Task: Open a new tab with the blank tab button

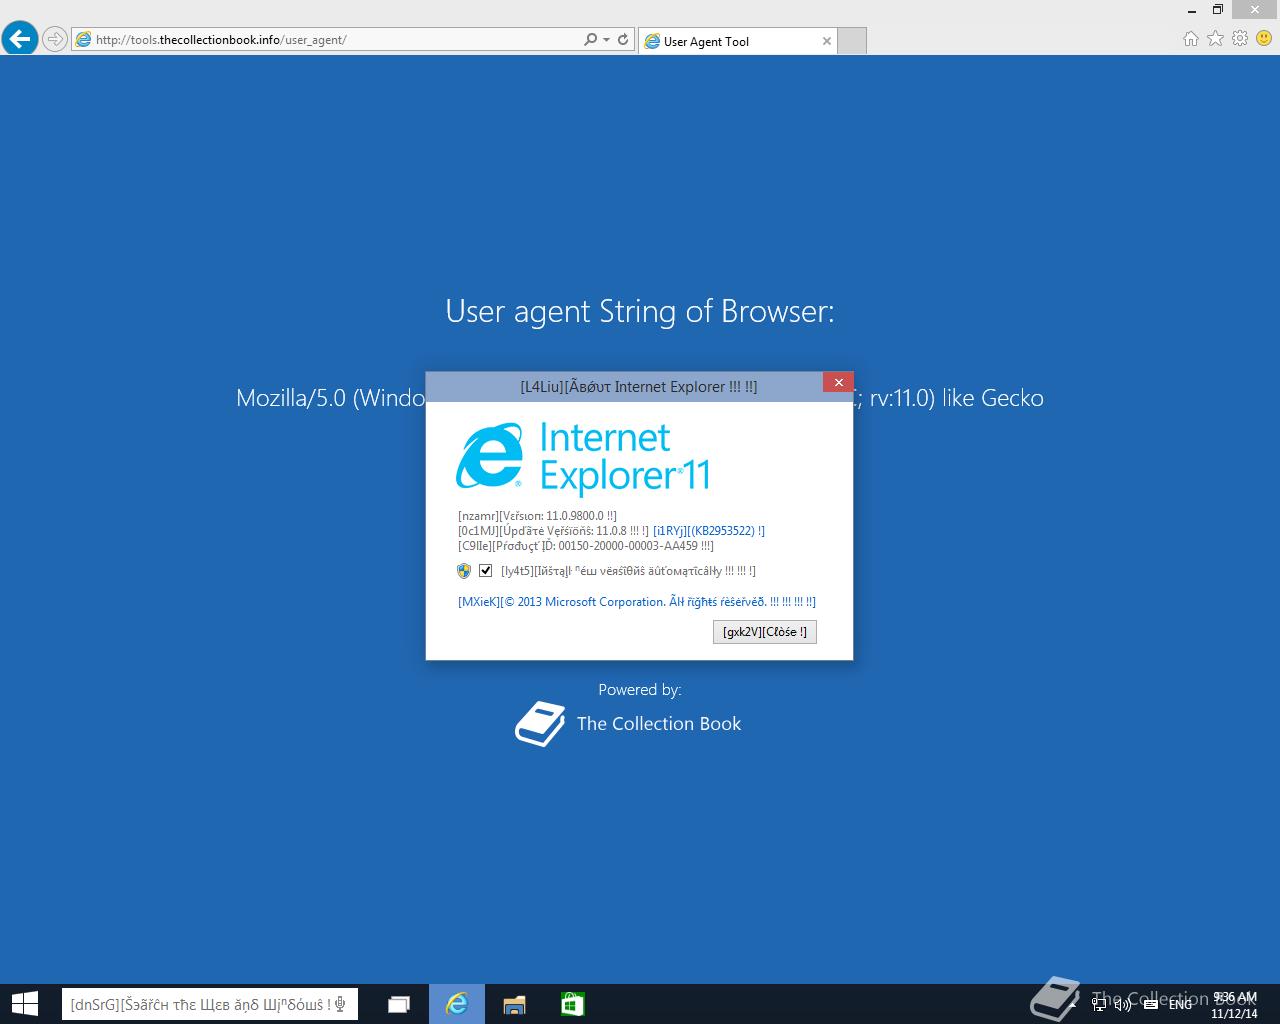Action: tap(851, 41)
